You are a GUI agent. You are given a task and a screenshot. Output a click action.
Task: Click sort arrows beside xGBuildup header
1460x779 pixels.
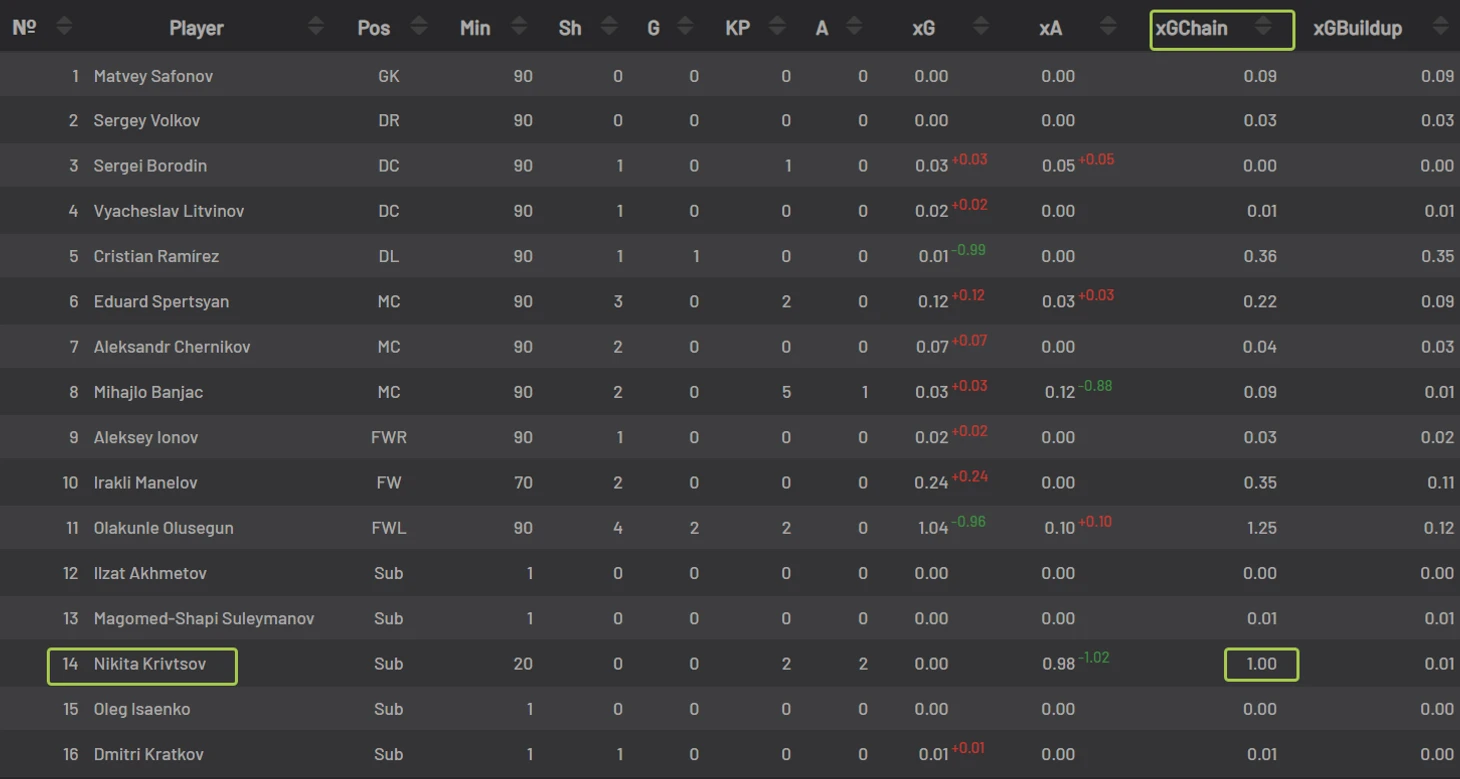click(x=1440, y=28)
